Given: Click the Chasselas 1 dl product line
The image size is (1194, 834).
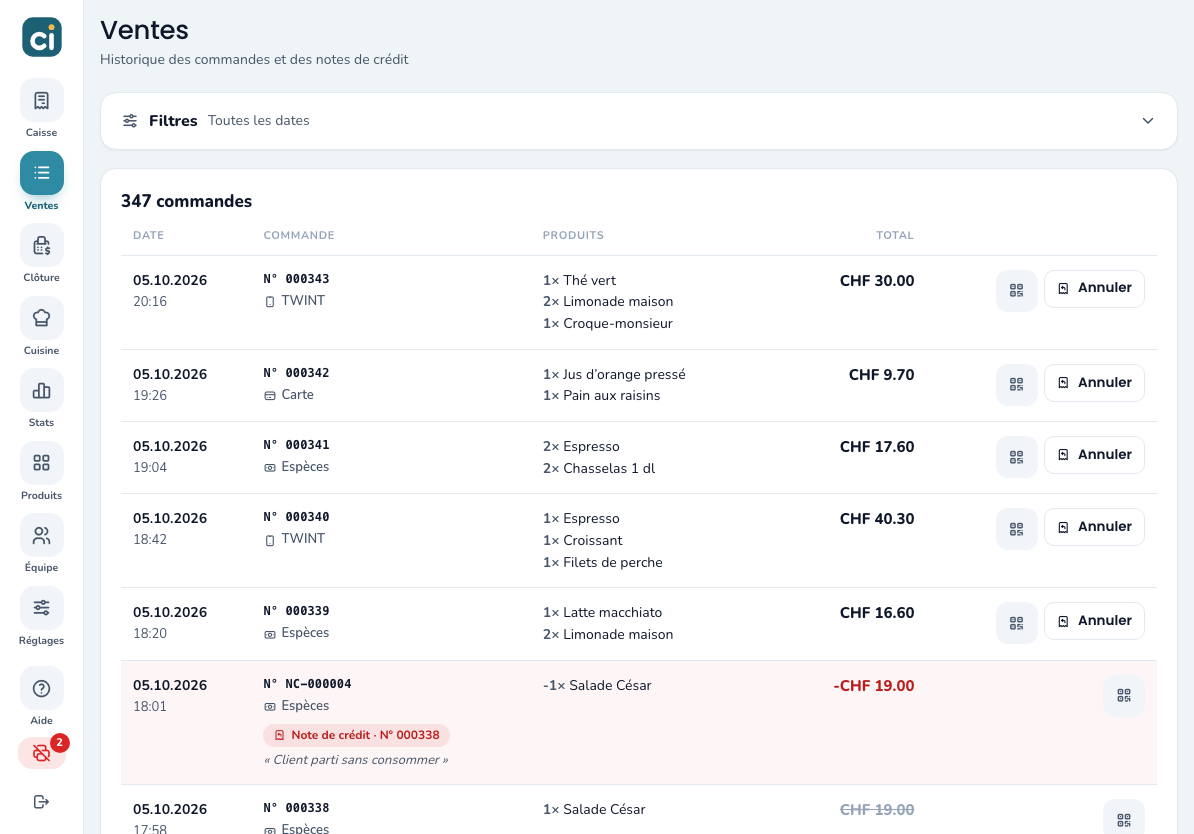Looking at the screenshot, I should pyautogui.click(x=599, y=468).
